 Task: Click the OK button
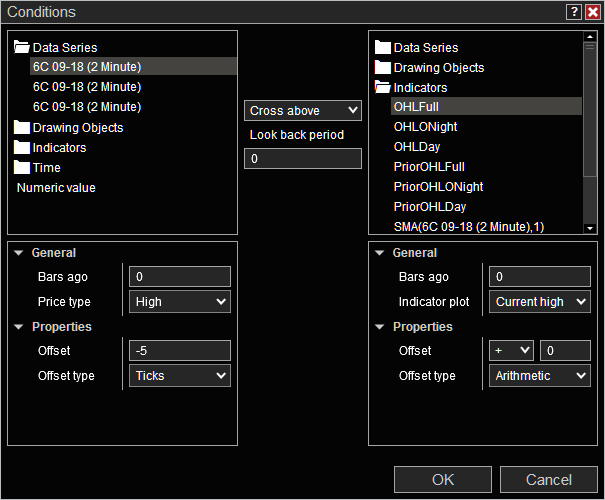(443, 480)
